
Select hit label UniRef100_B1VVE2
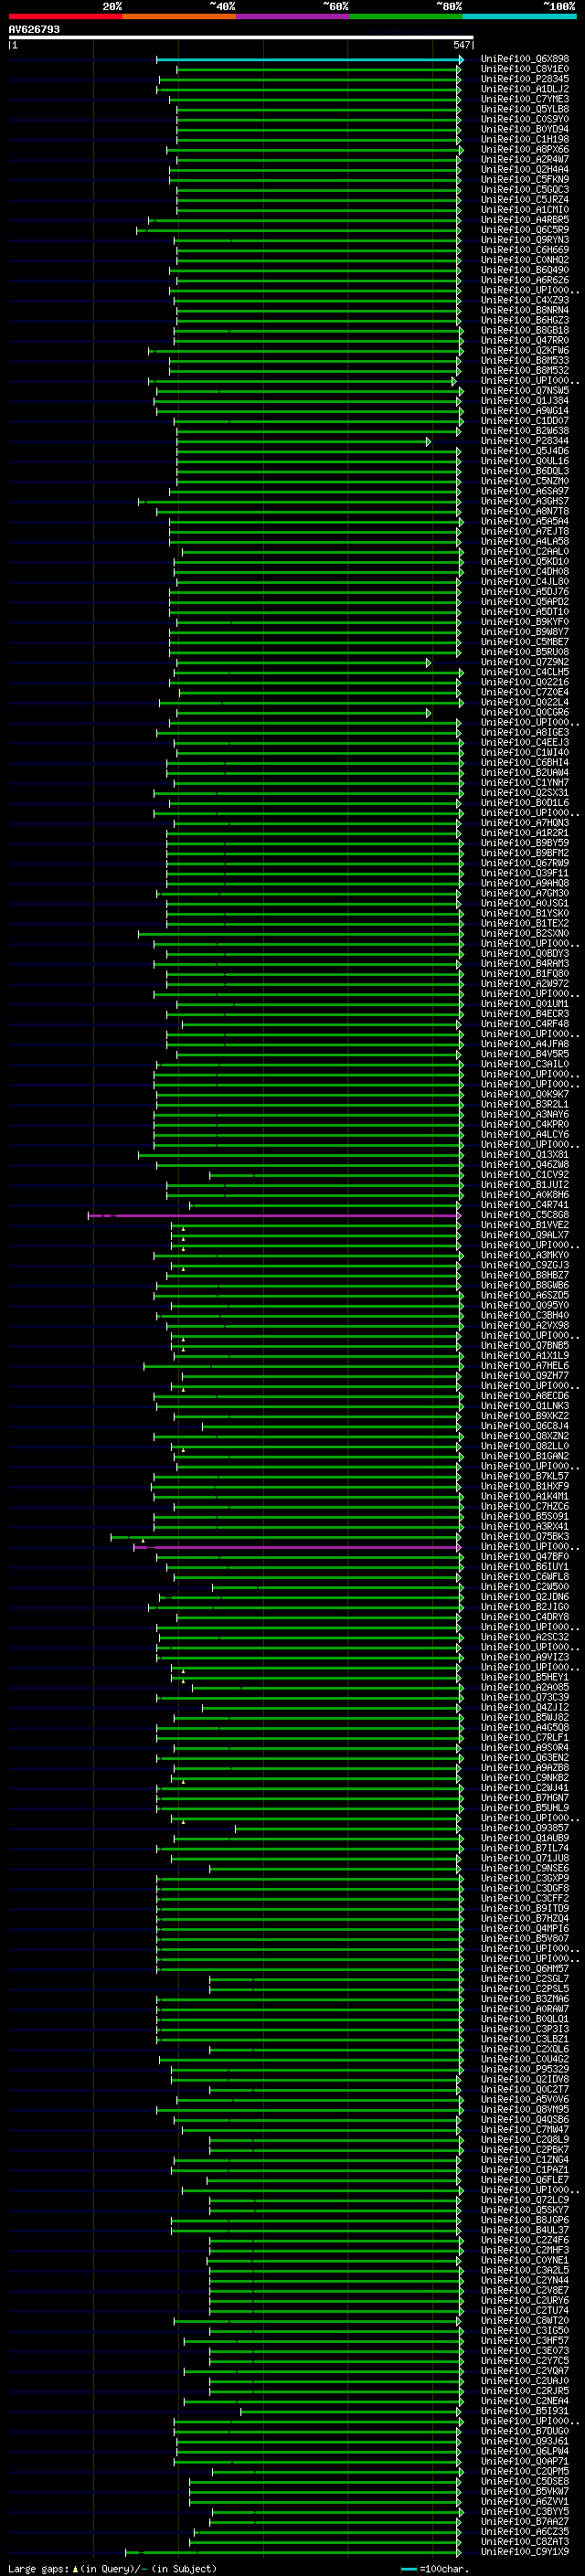(x=525, y=1225)
